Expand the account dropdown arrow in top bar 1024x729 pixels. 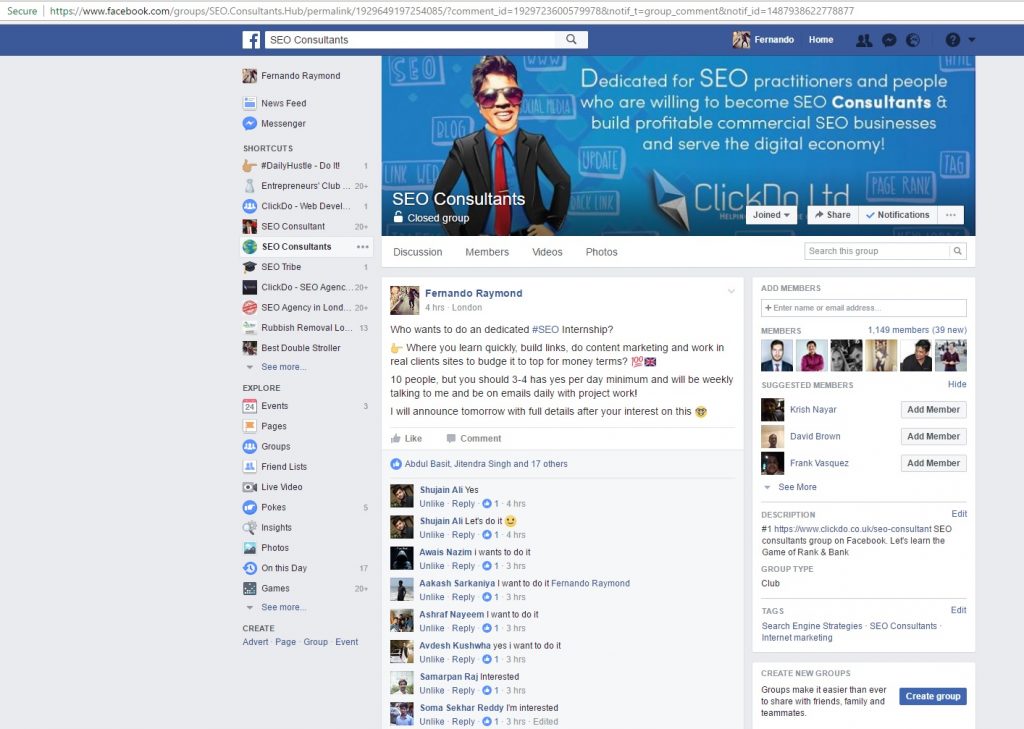click(x=972, y=40)
